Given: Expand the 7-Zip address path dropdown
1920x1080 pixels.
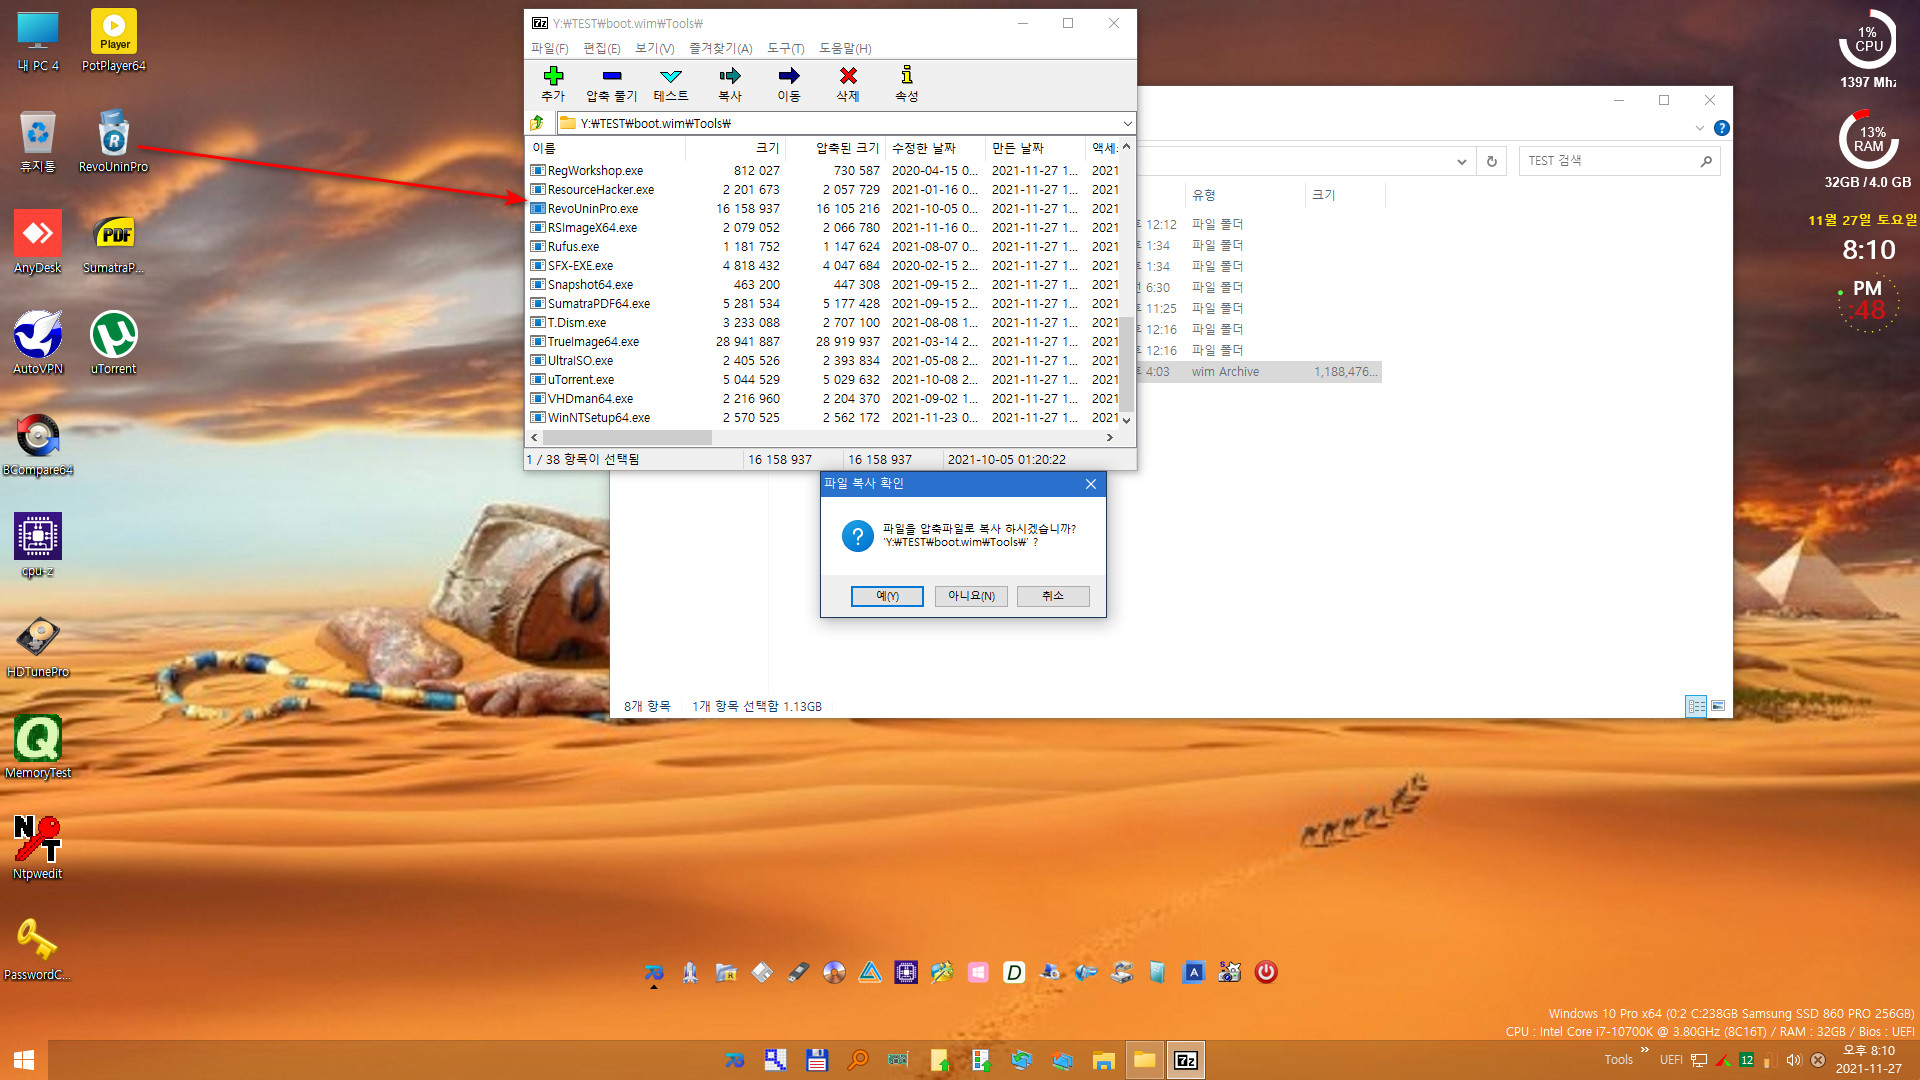Looking at the screenshot, I should click(1127, 123).
